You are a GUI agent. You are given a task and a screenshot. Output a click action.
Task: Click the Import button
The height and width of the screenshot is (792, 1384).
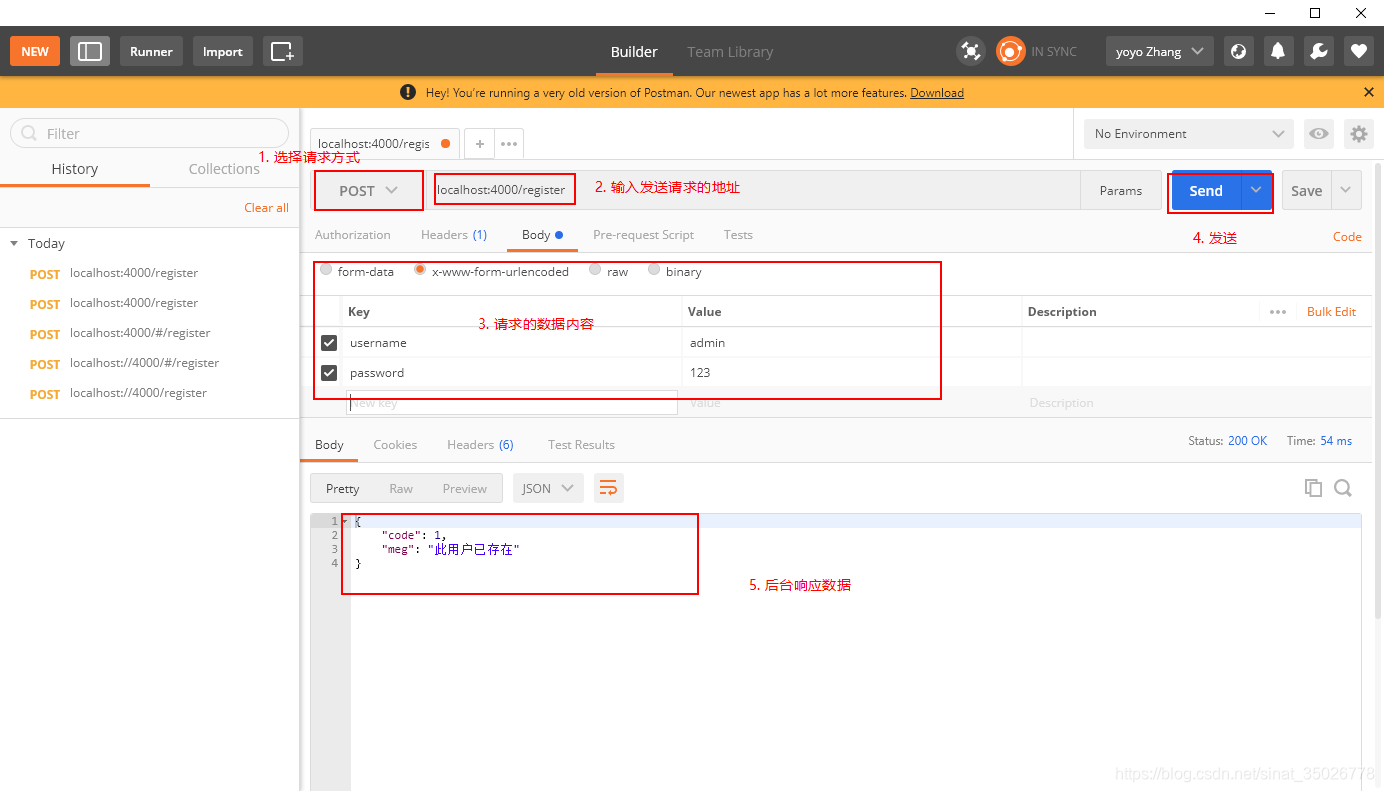[223, 51]
